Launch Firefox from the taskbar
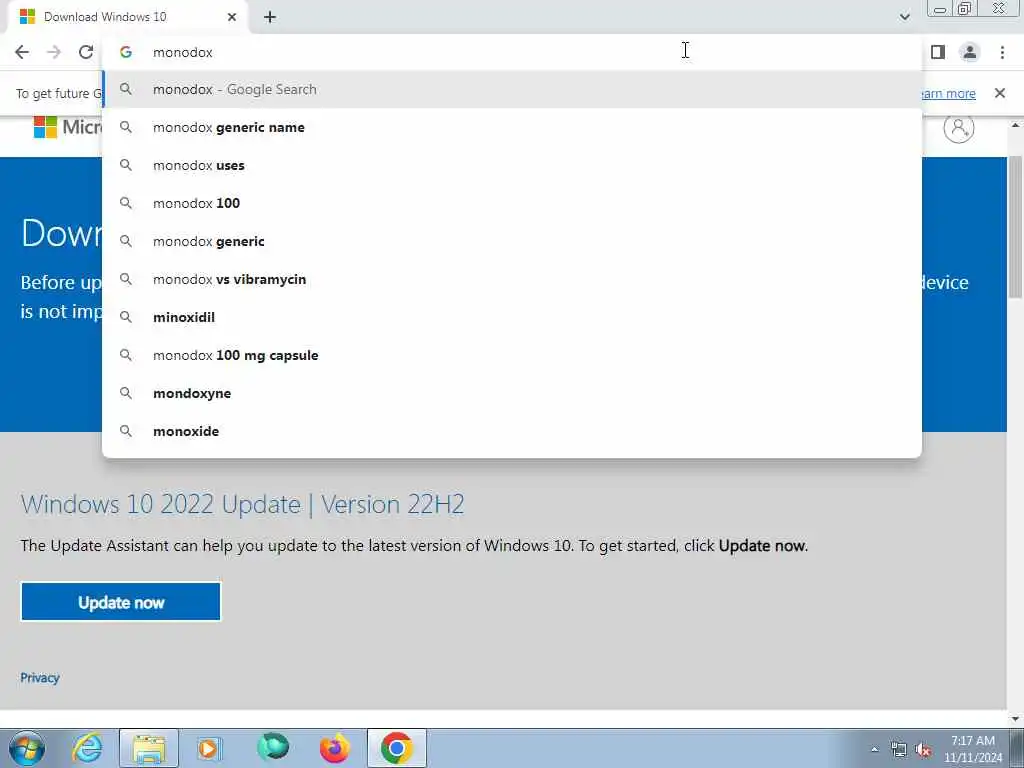The height and width of the screenshot is (768, 1024). [335, 748]
